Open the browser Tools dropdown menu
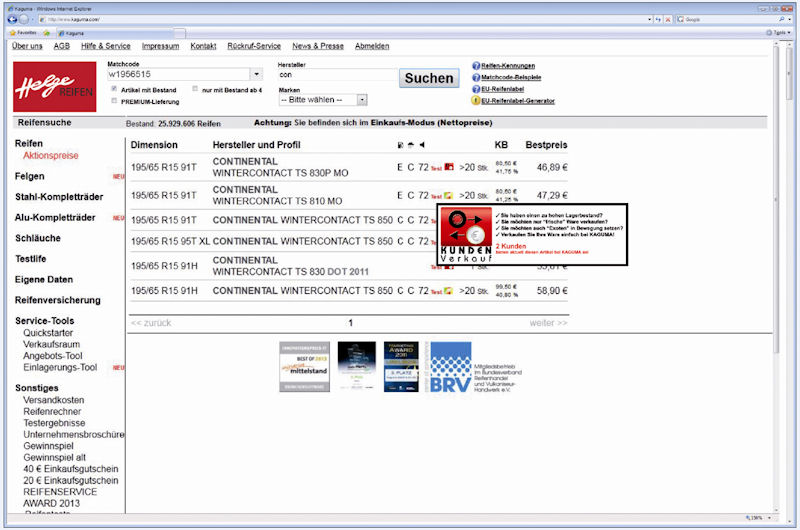This screenshot has height=530, width=800. point(779,33)
